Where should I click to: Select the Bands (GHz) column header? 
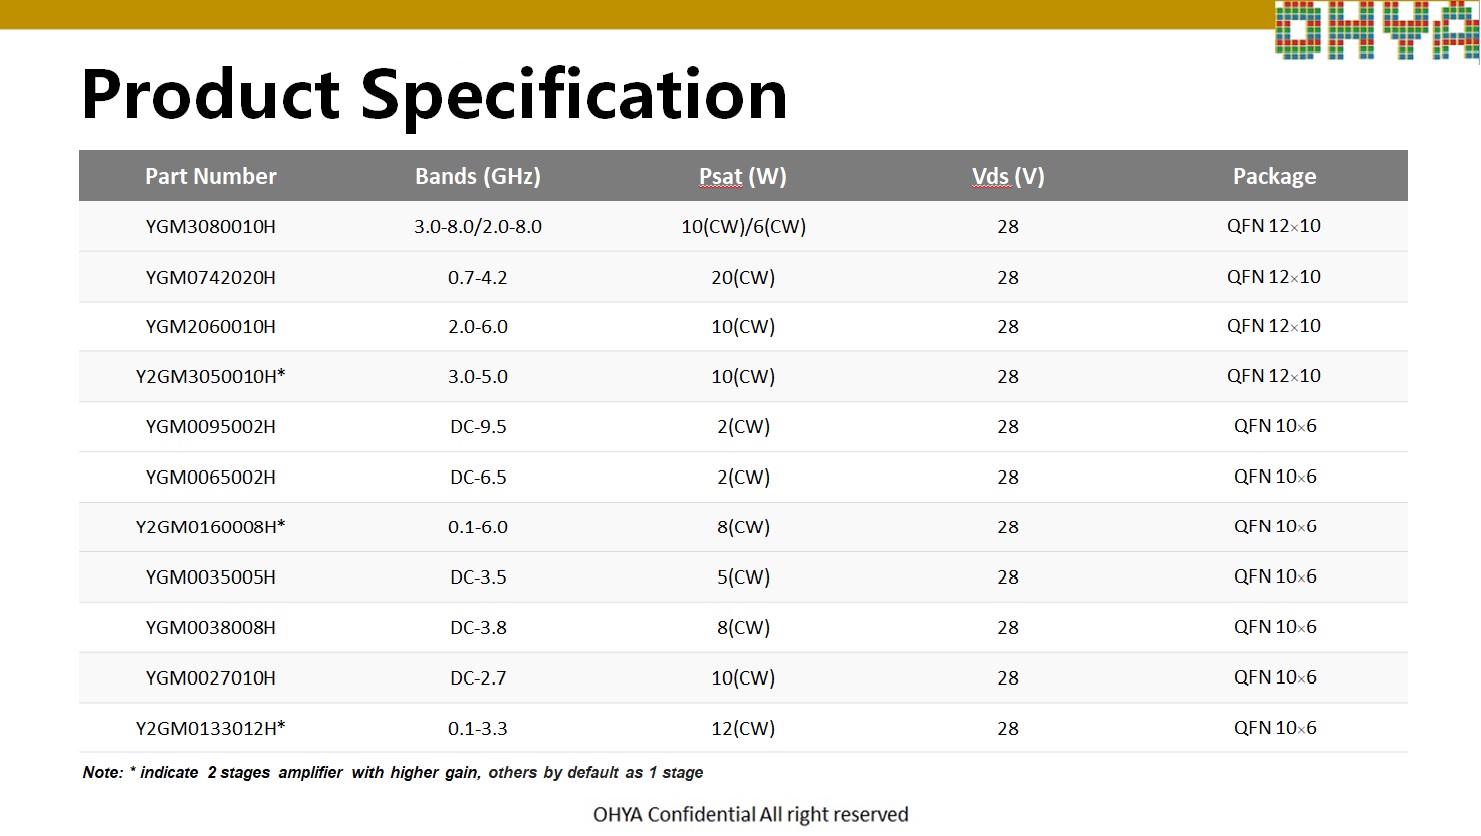pos(478,177)
